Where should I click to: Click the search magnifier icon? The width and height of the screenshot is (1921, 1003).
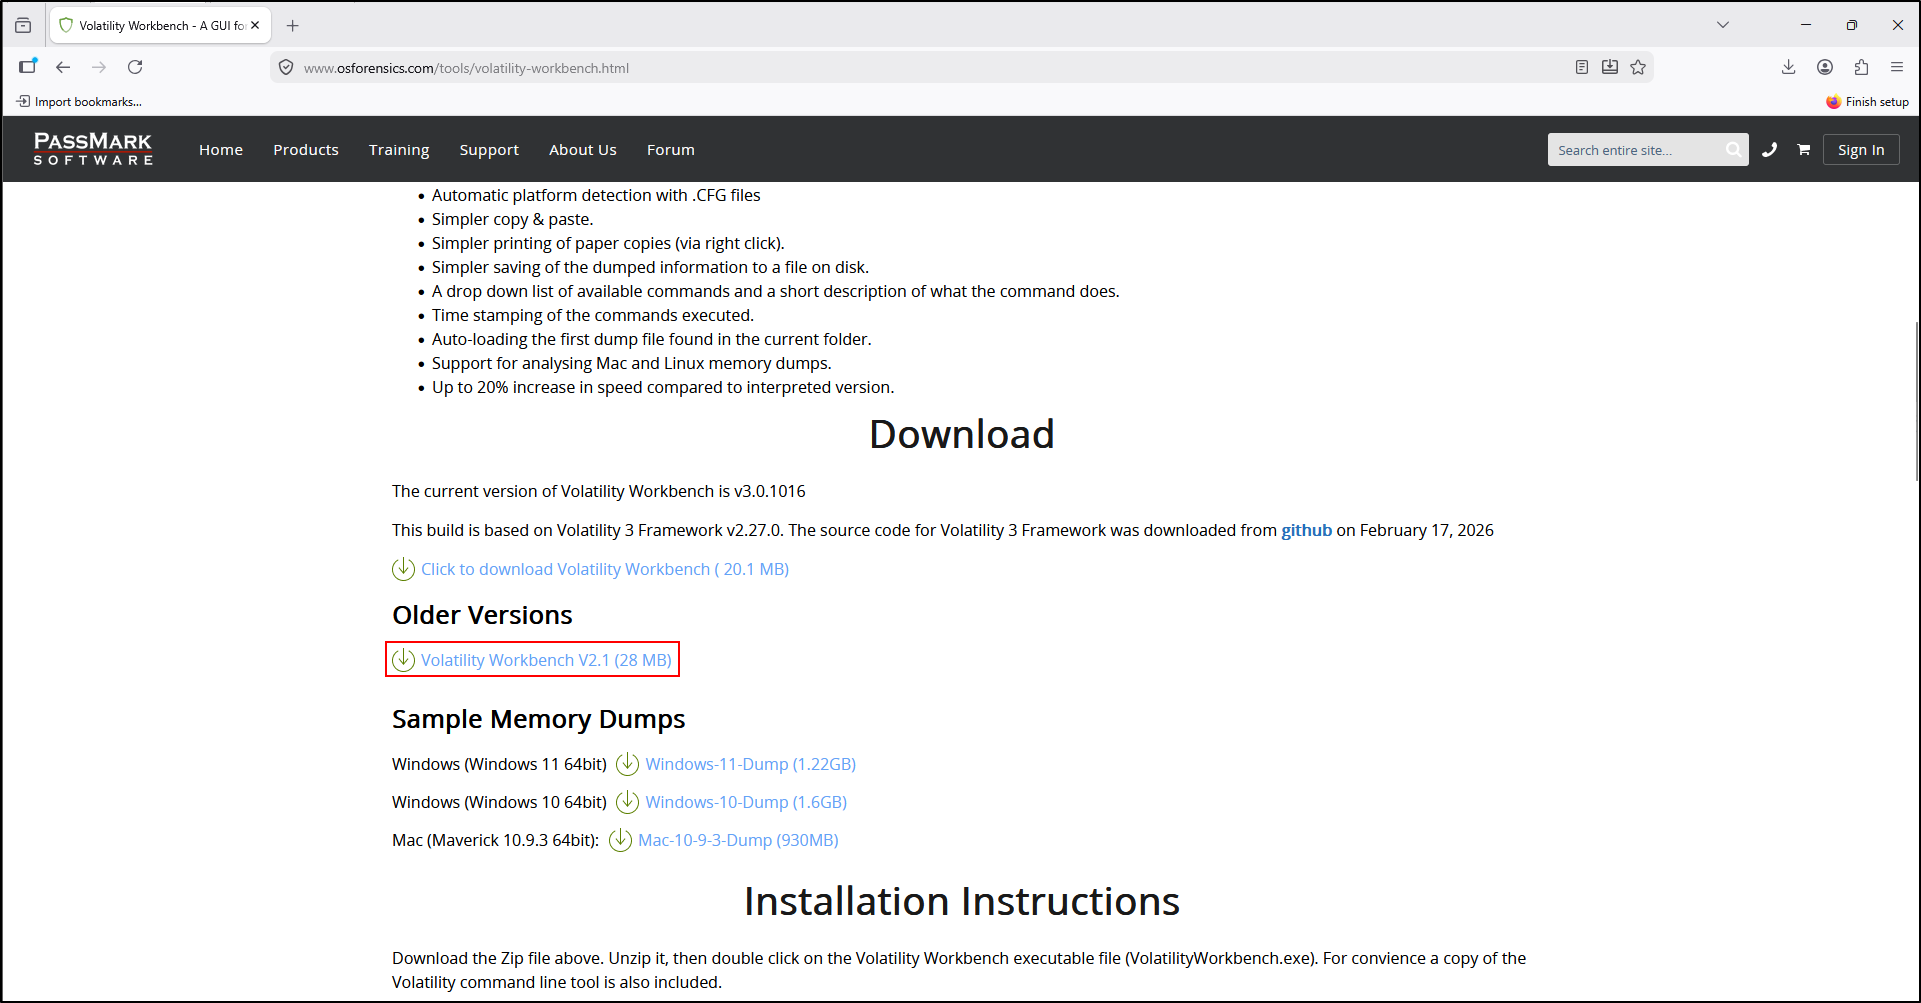[x=1734, y=150]
